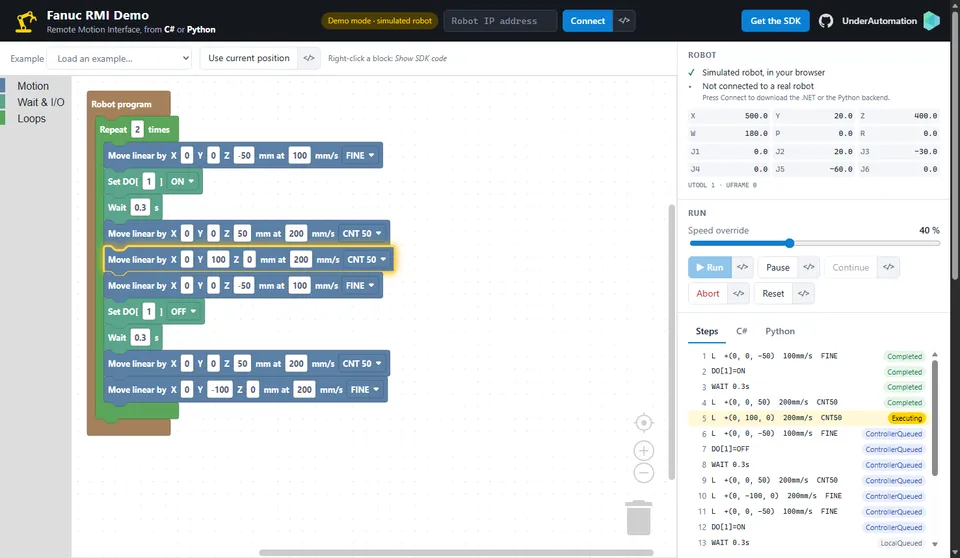Open the UnderAutomation link
Viewport: 960px width, 558px height.
[879, 21]
